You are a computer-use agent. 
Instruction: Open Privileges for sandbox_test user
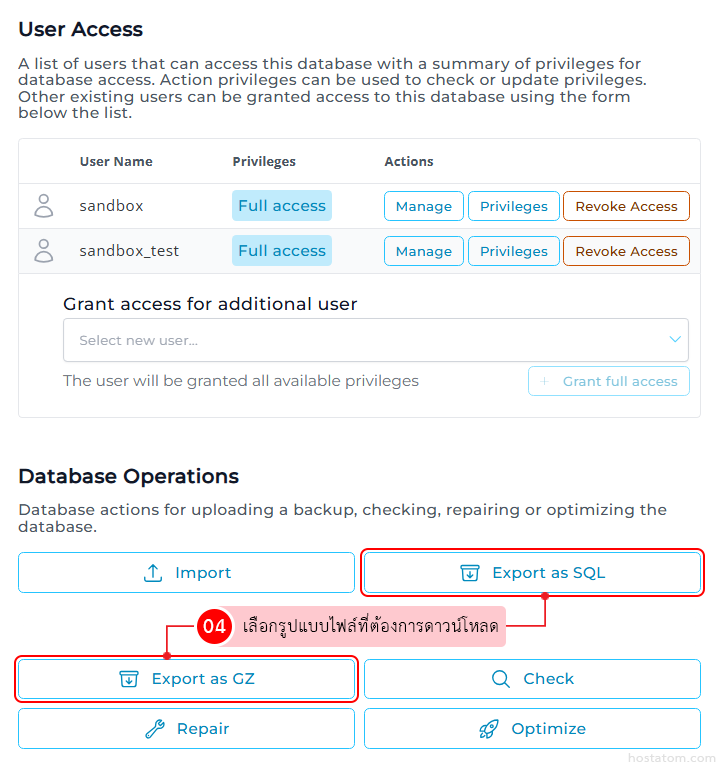point(514,251)
